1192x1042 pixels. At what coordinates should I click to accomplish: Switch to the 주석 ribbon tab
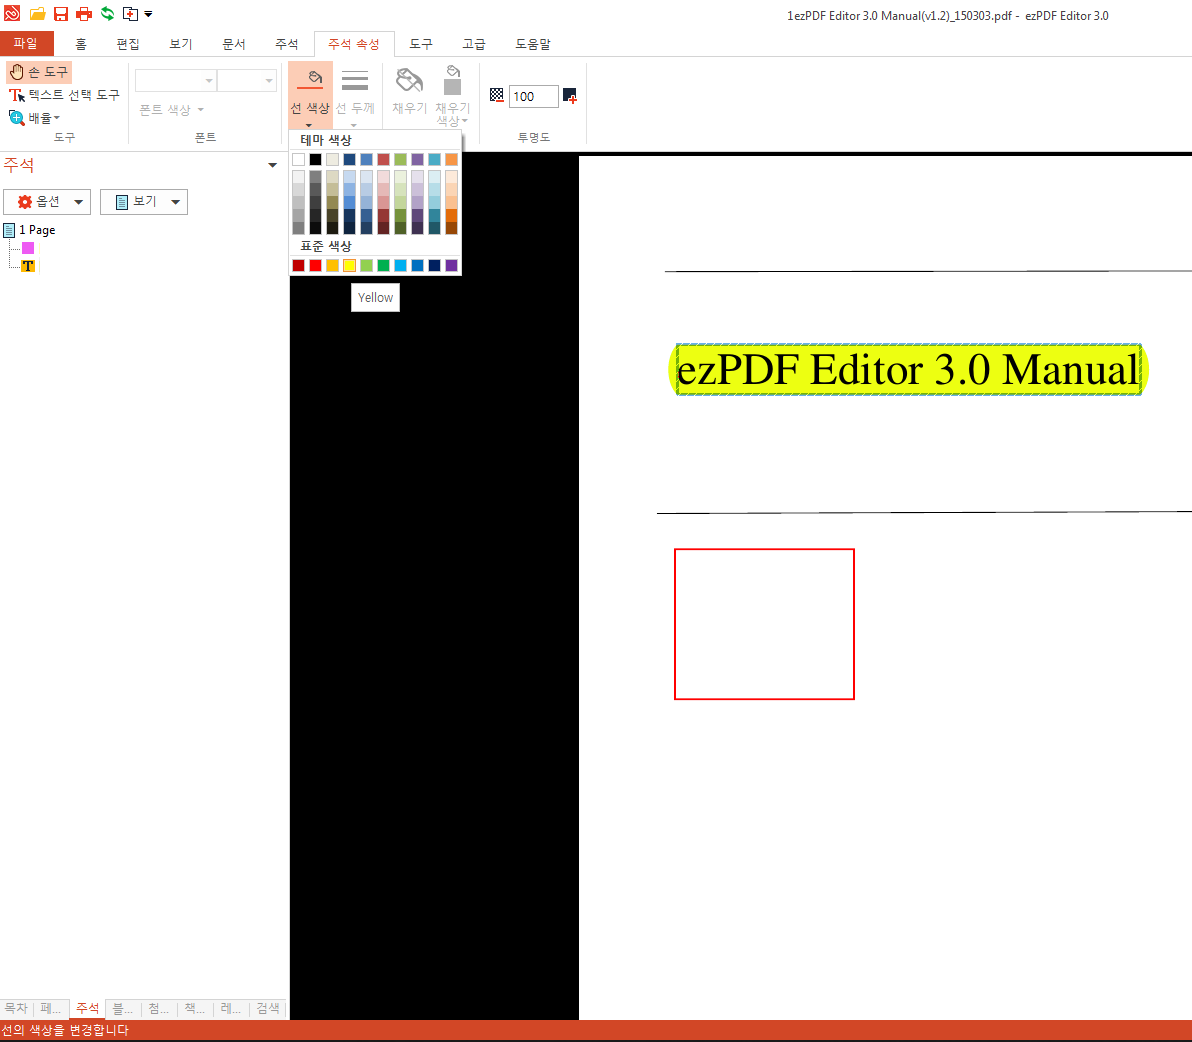(287, 44)
